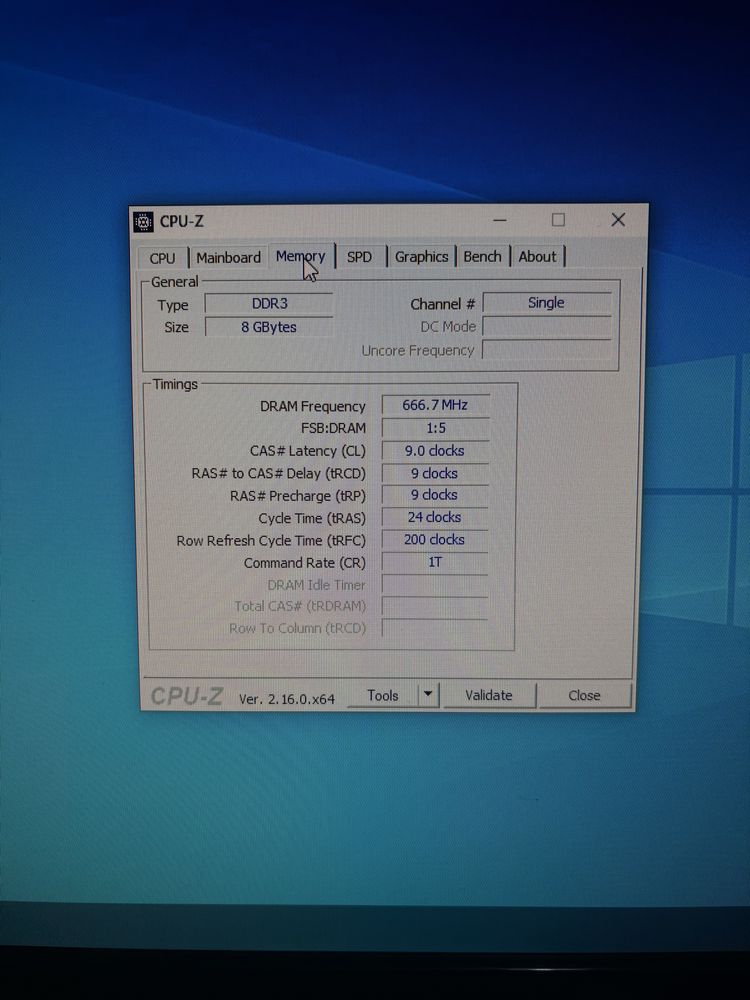Click the Size field showing 8 GBytes
Viewport: 750px width, 1000px height.
[269, 327]
